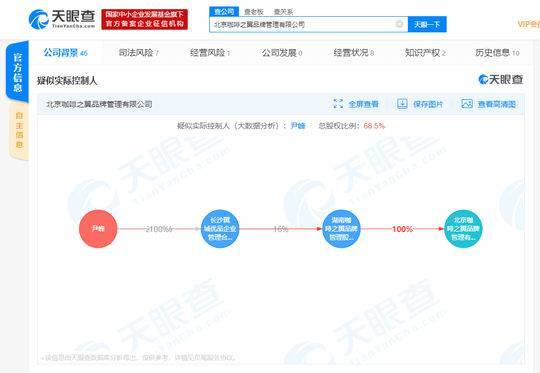Click the data disclaimer note at bottom
The height and width of the screenshot is (373, 540).
coord(139,358)
